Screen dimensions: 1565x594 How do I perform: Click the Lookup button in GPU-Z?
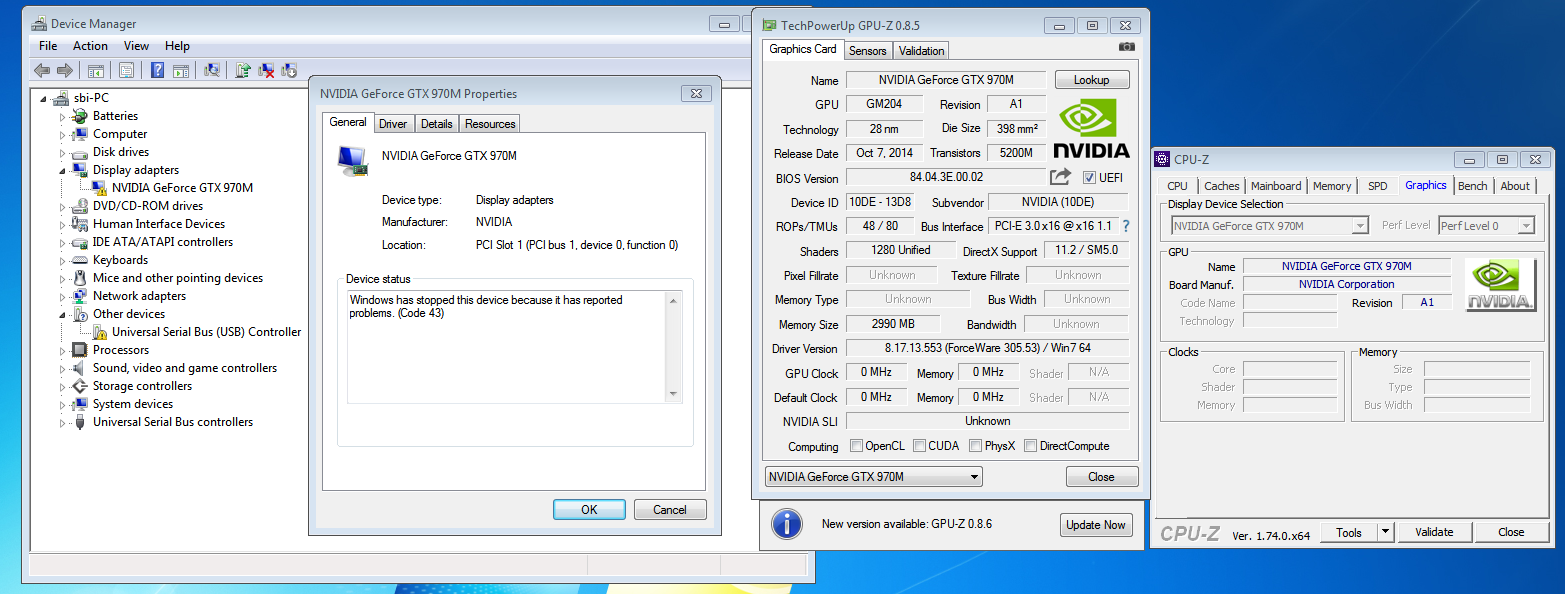click(1091, 80)
